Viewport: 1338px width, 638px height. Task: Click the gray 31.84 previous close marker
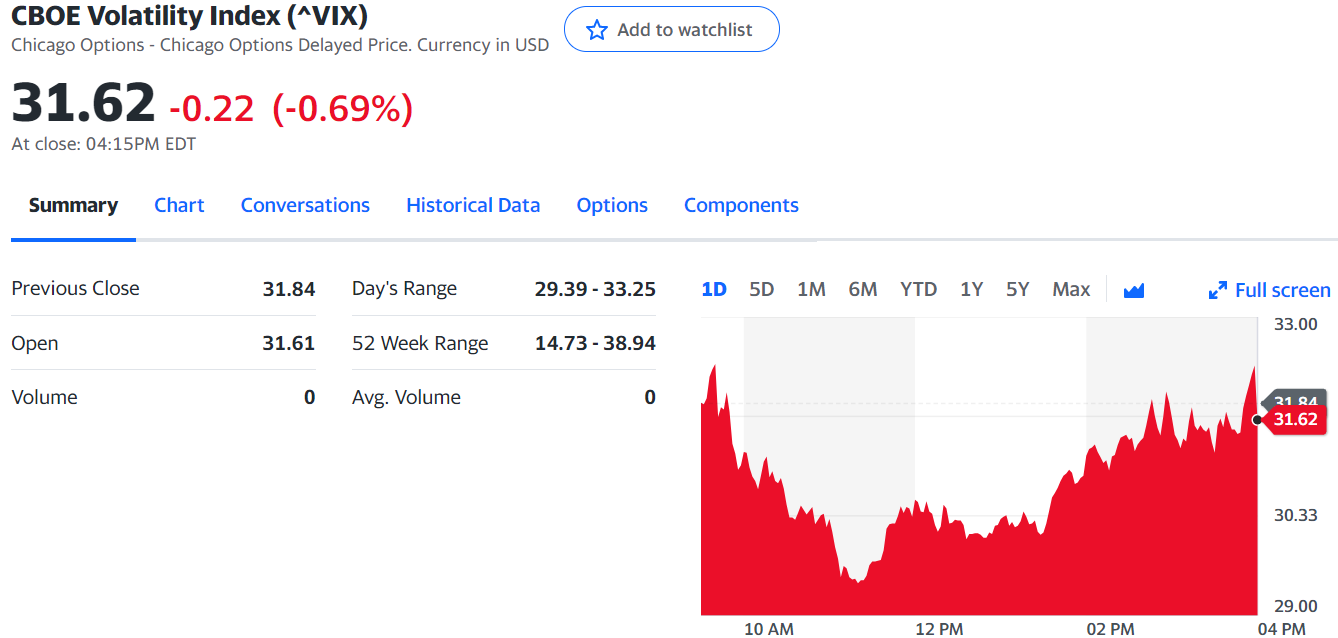[1297, 397]
